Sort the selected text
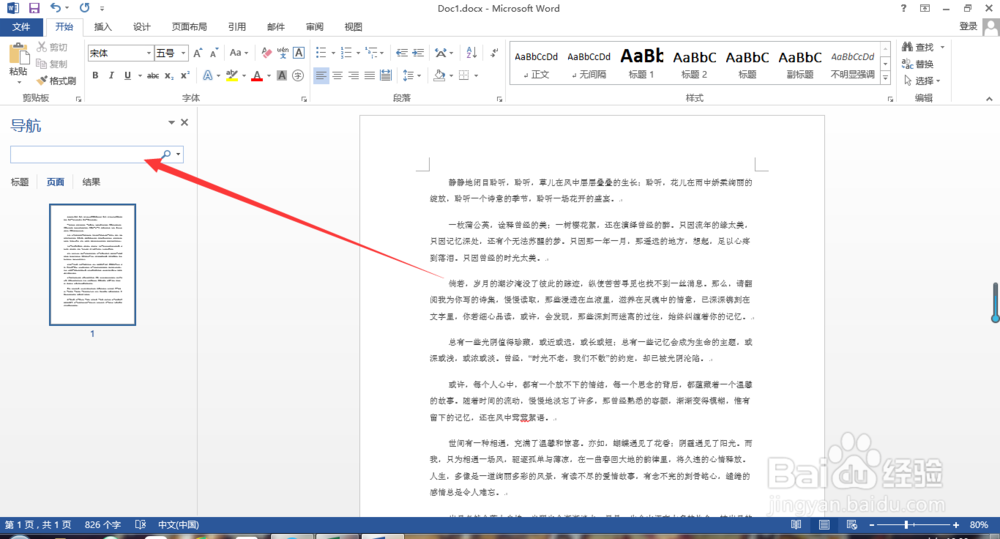The height and width of the screenshot is (539, 1000). point(471,53)
